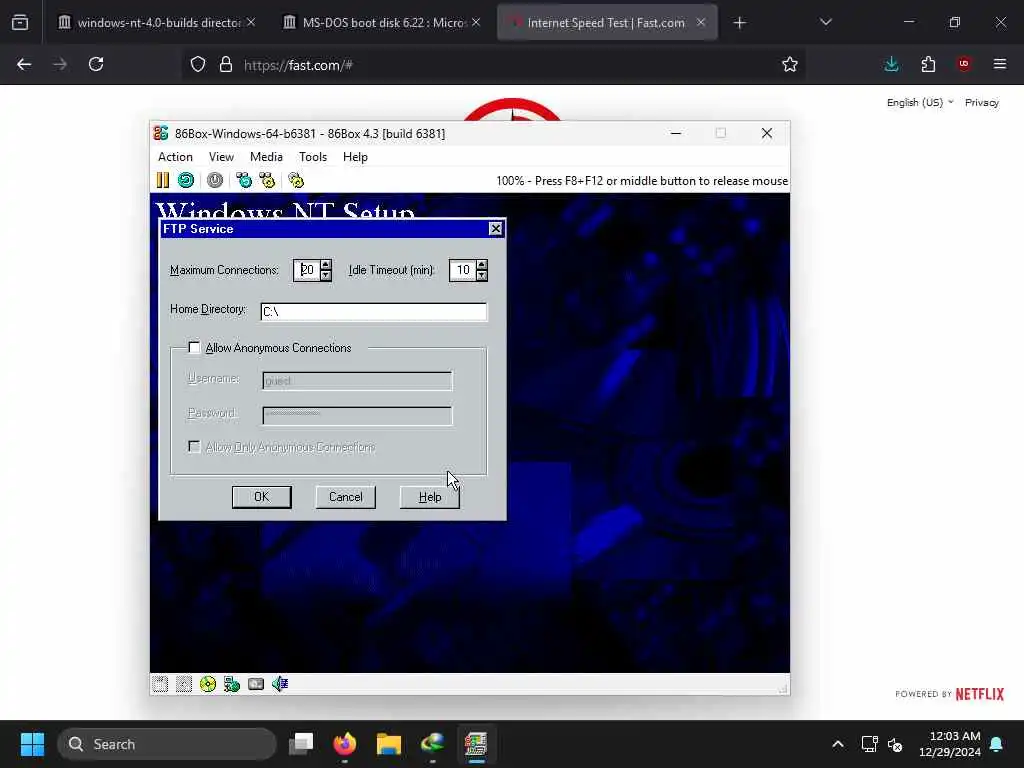1024x768 pixels.
Task: Enable Allow Anonymous Connections checkbox
Action: click(x=194, y=347)
